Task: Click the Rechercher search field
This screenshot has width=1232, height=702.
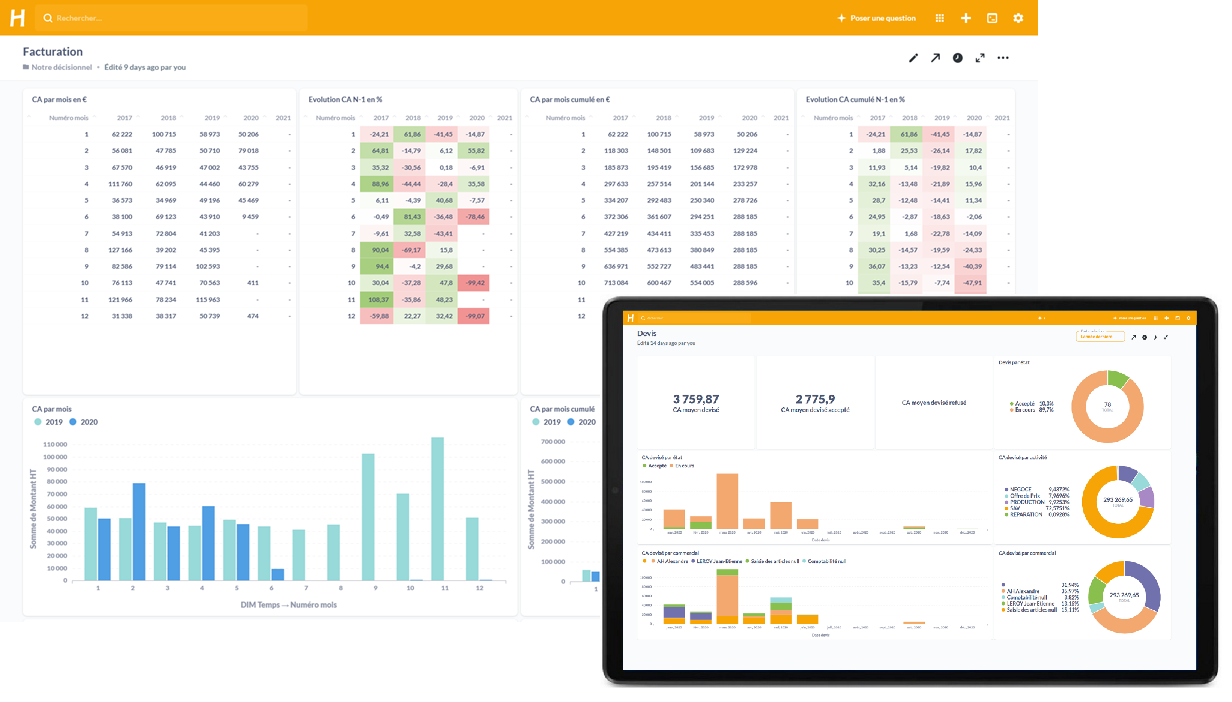Action: coord(170,18)
